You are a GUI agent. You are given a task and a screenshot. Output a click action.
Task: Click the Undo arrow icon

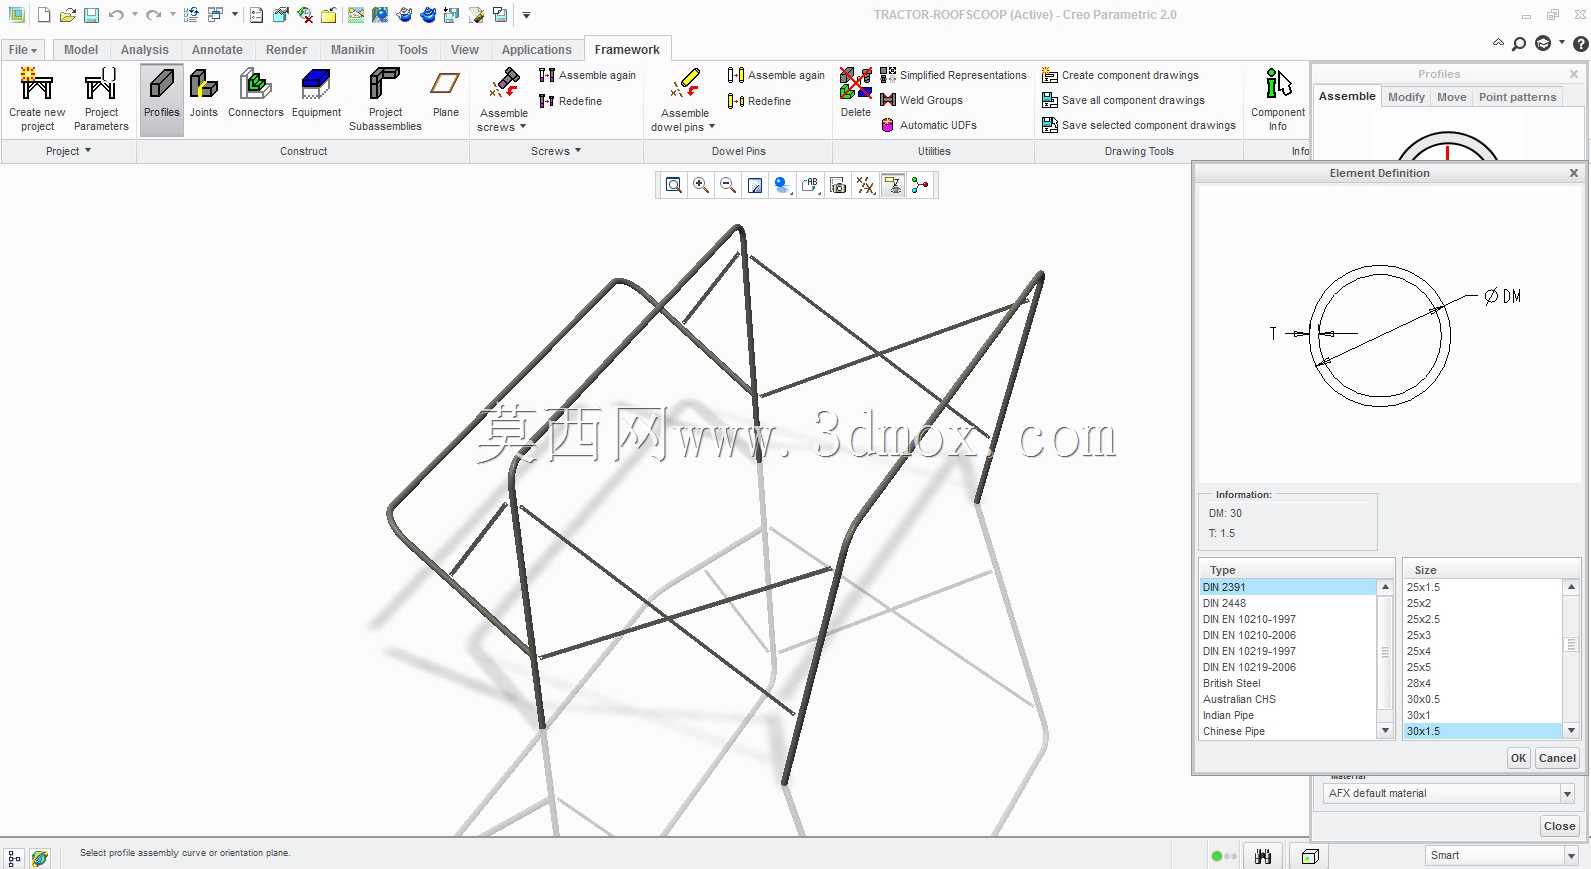(116, 15)
